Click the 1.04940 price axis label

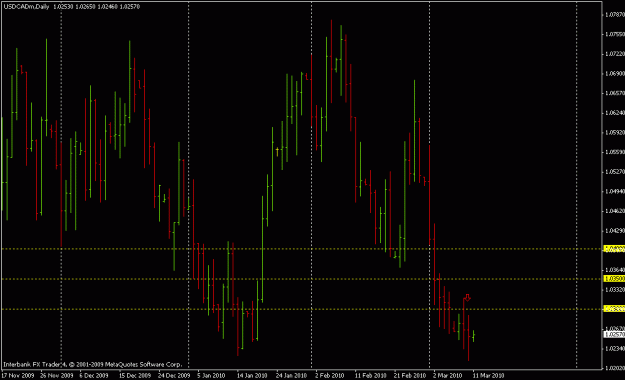coord(615,191)
